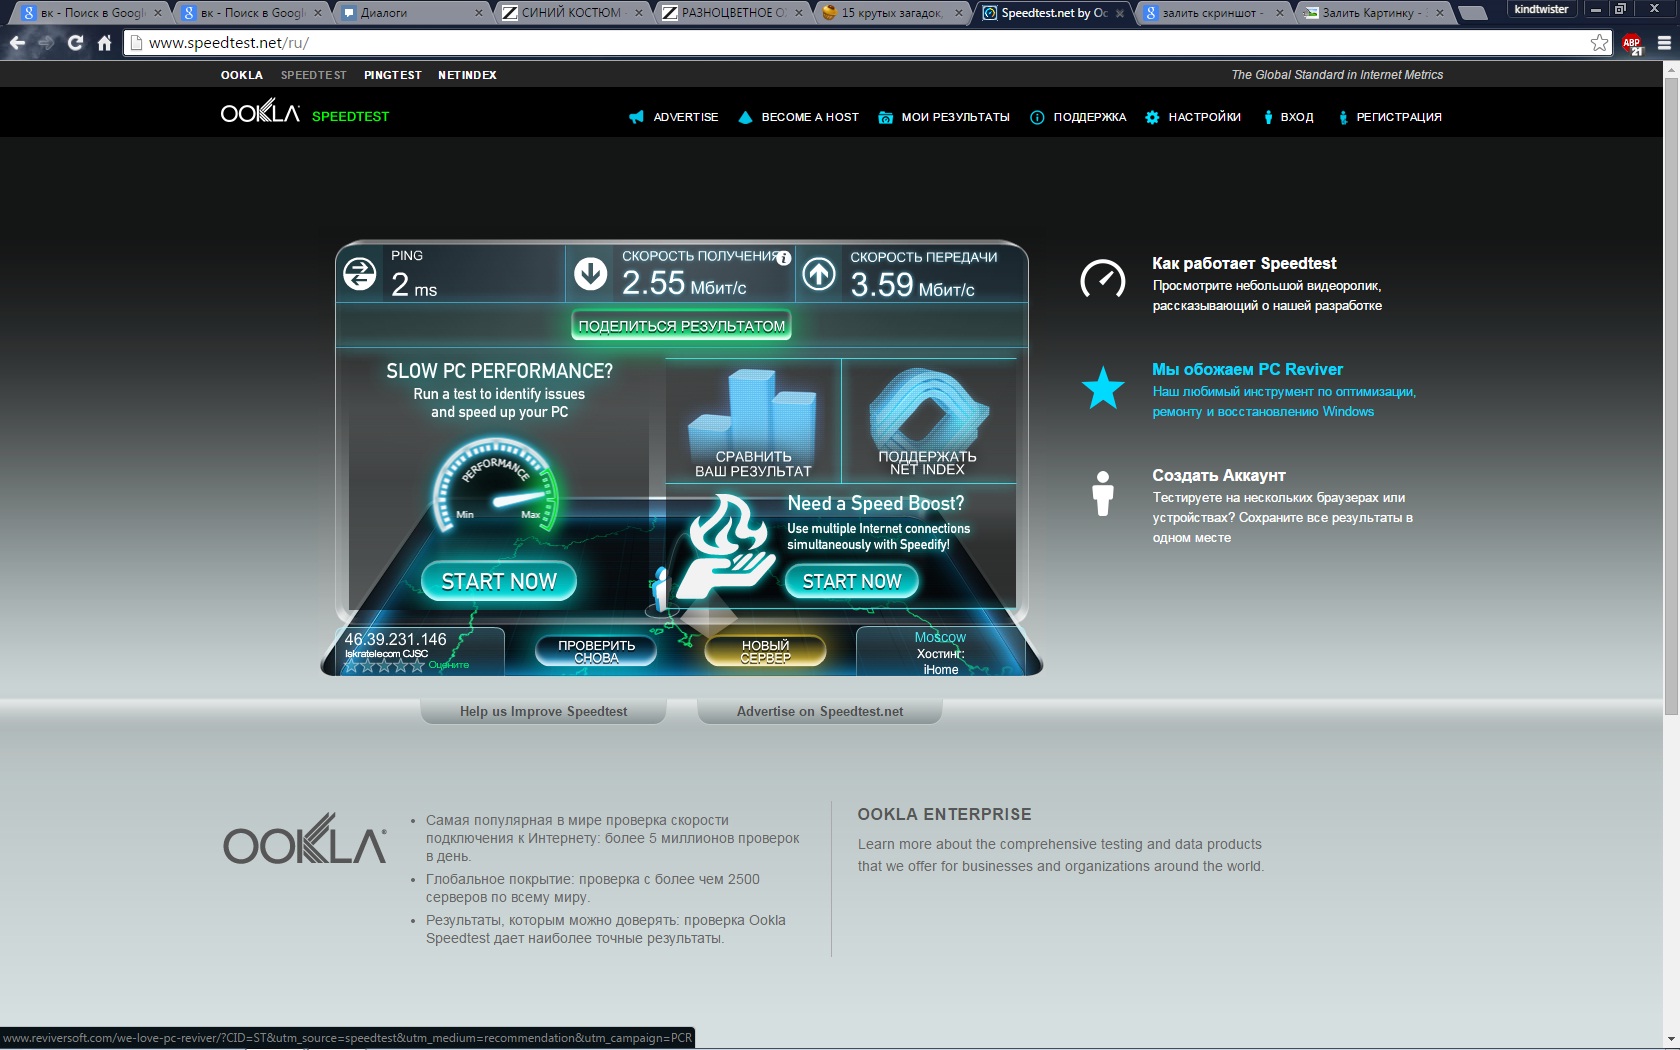Image resolution: width=1680 pixels, height=1050 pixels.
Task: Close the Speedtest.net browser tab
Action: coord(1119,13)
